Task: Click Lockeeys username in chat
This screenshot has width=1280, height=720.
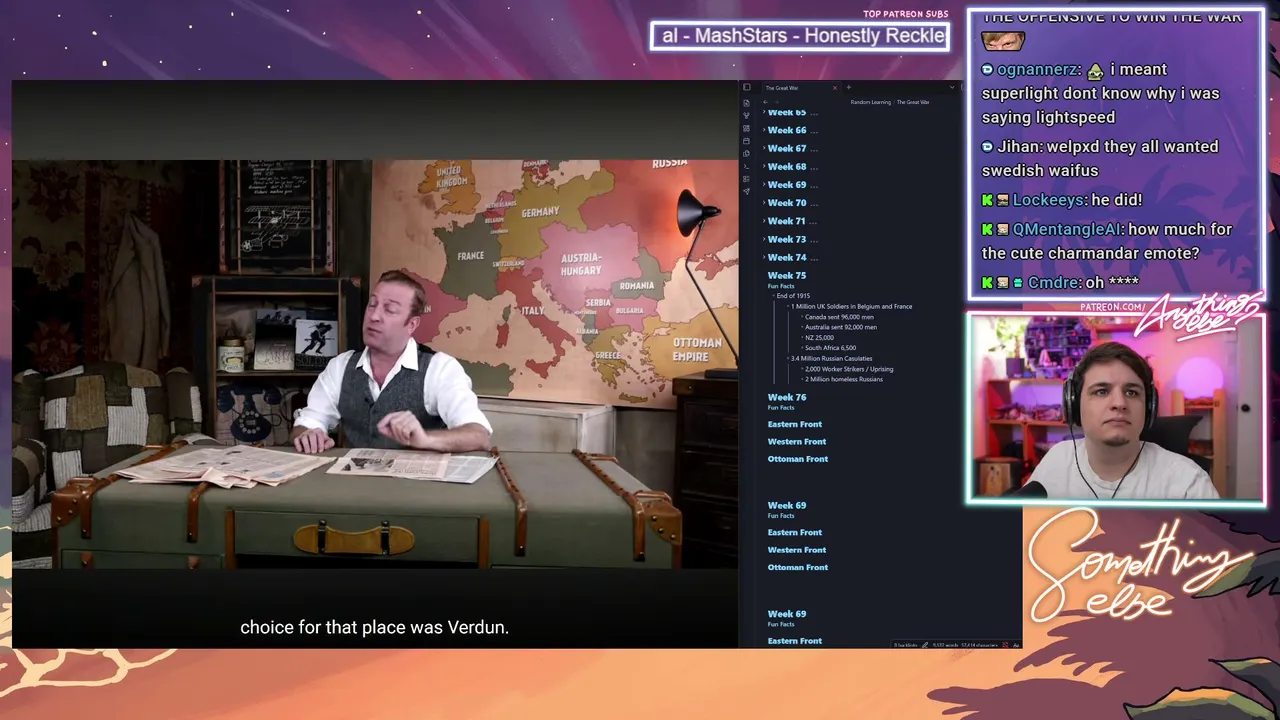Action: 1049,201
